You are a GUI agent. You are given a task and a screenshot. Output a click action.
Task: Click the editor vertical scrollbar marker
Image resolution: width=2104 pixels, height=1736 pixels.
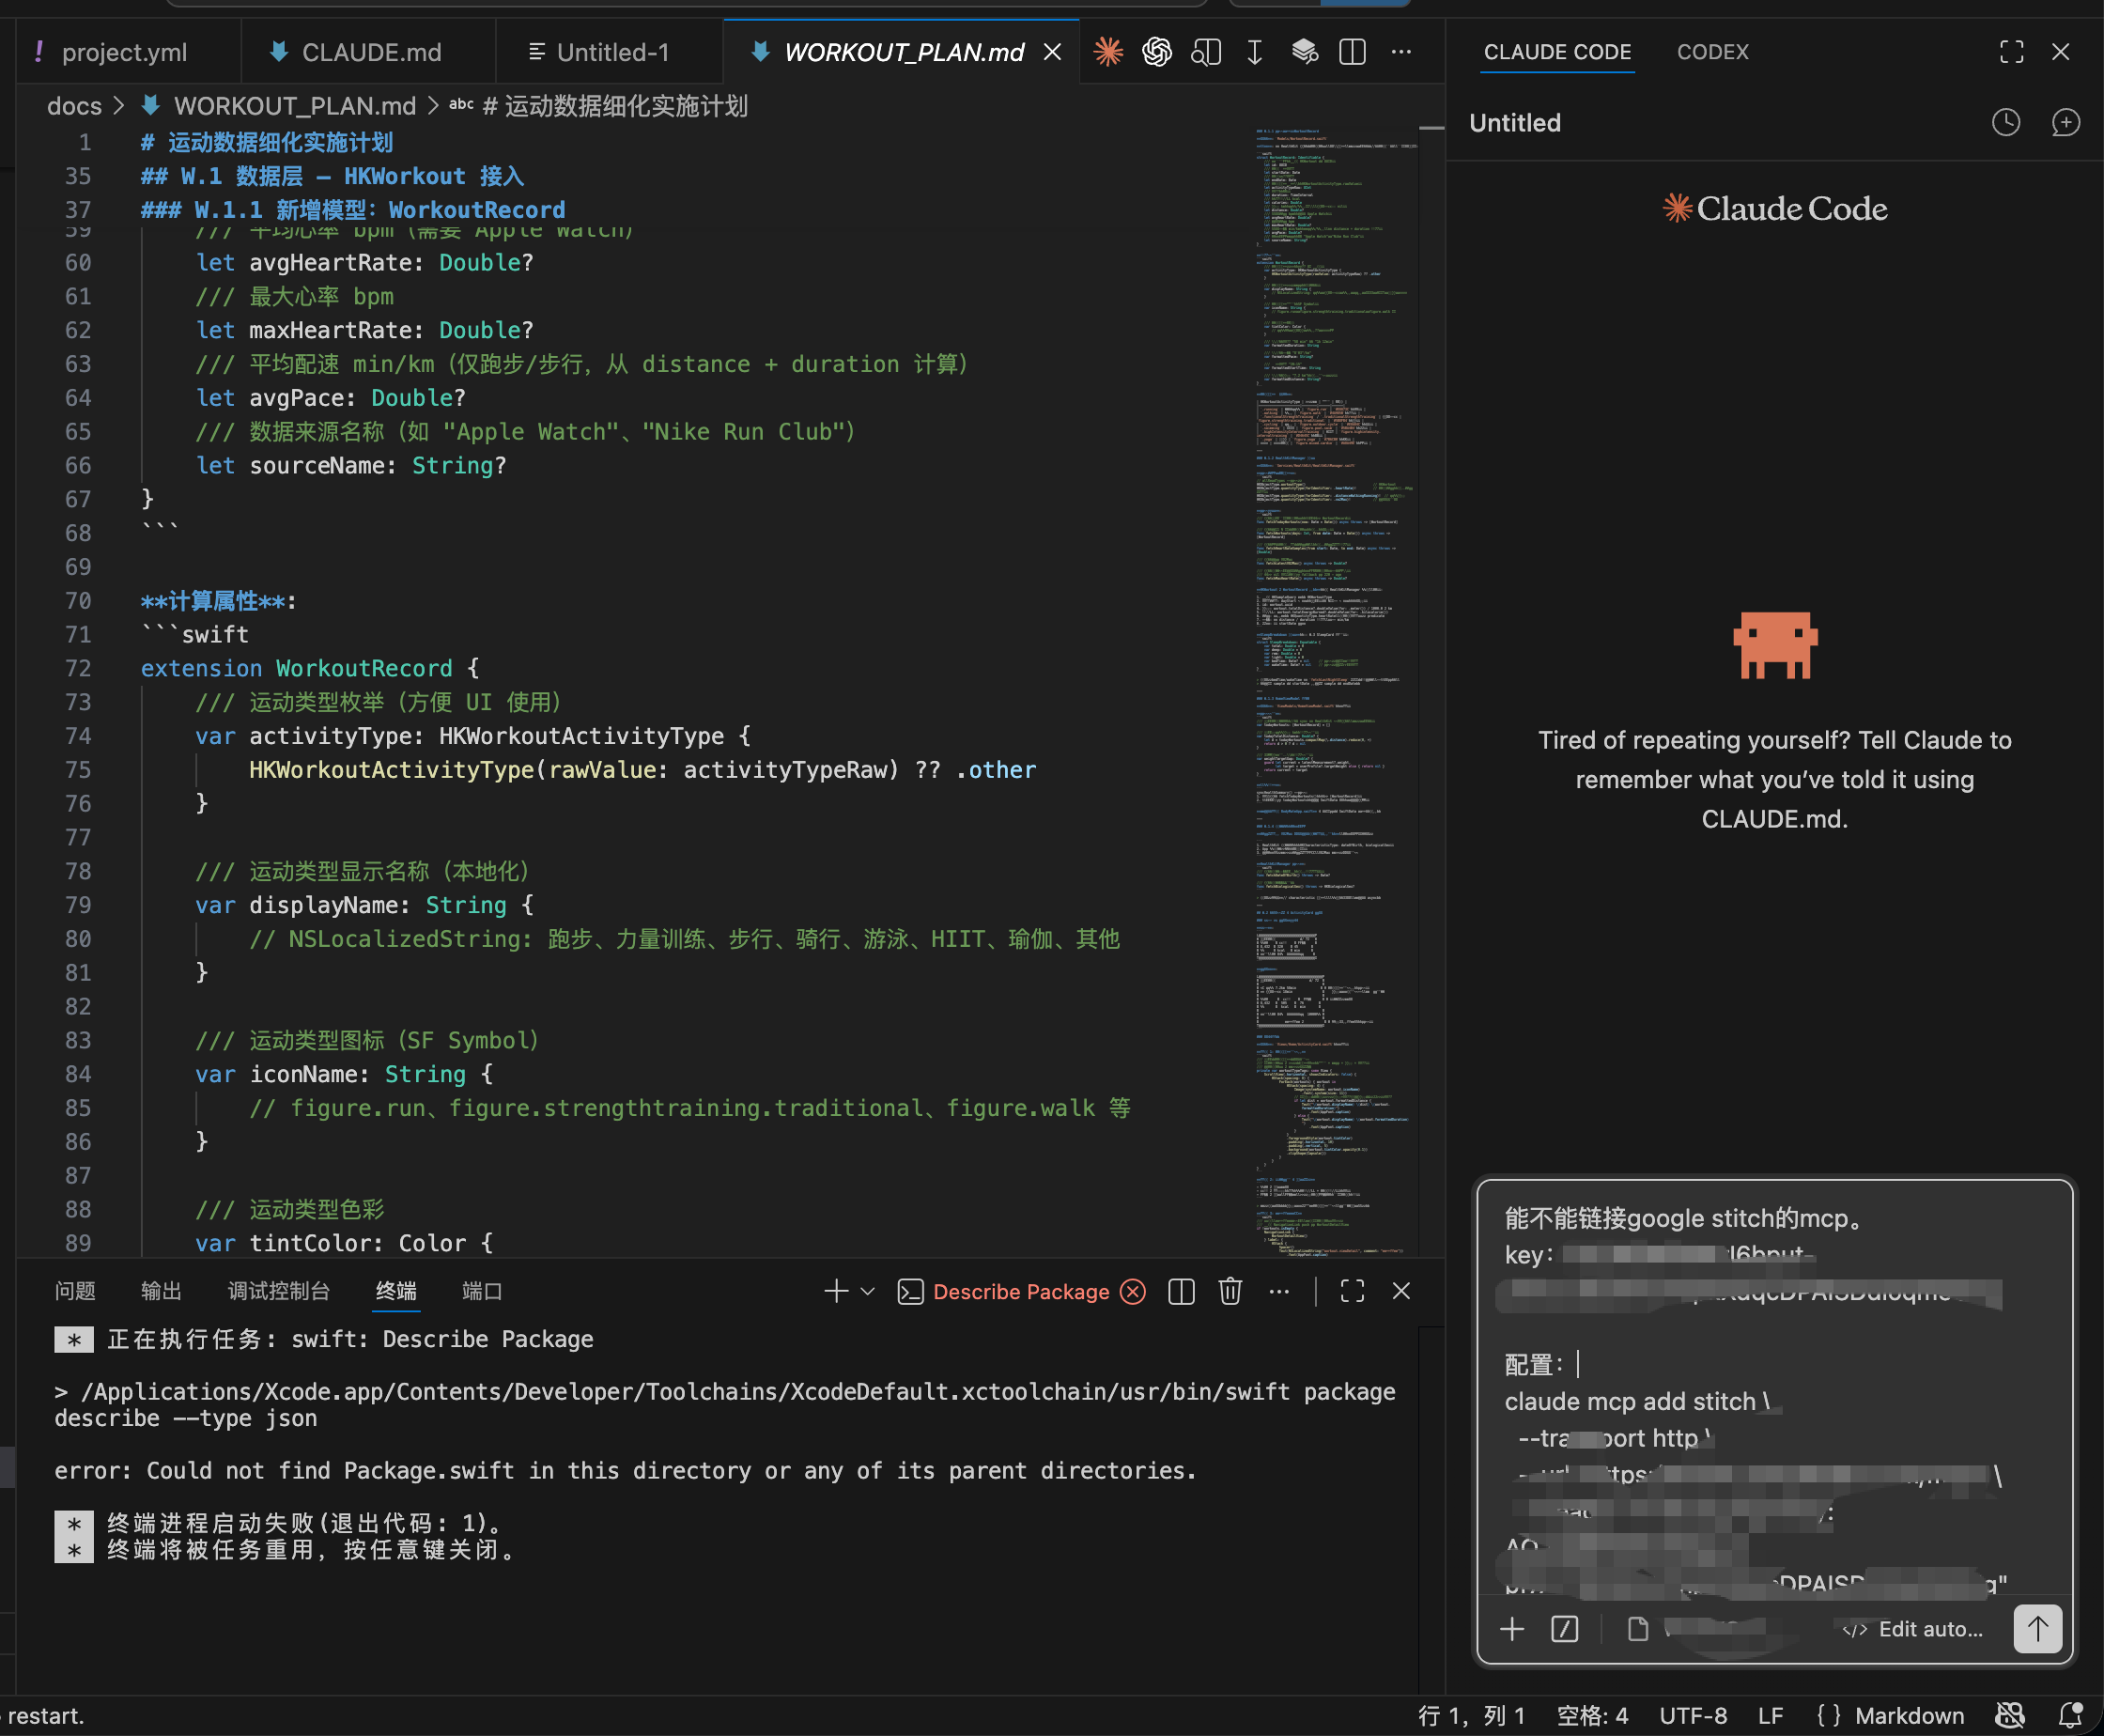1431,128
